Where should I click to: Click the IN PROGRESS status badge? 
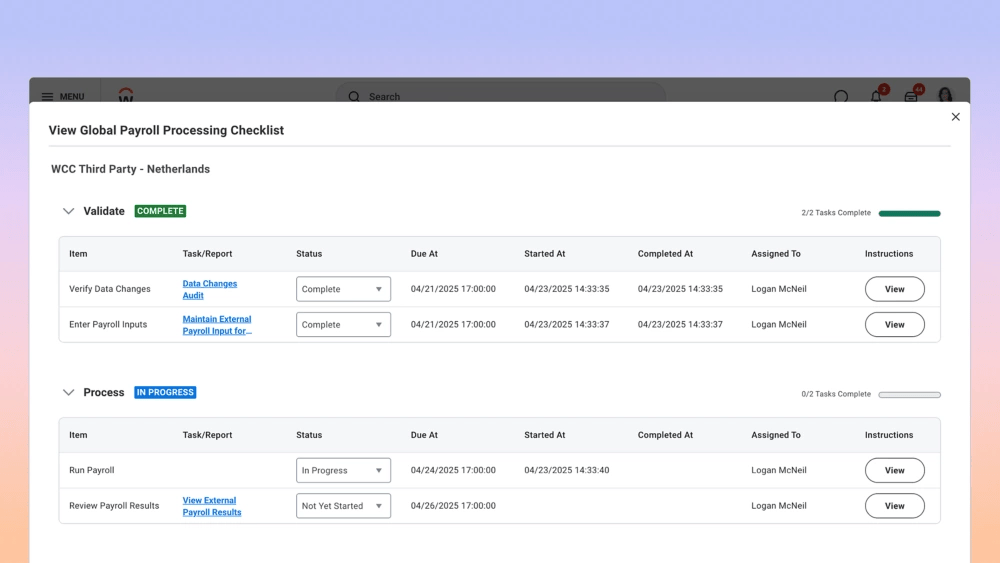click(x=165, y=392)
